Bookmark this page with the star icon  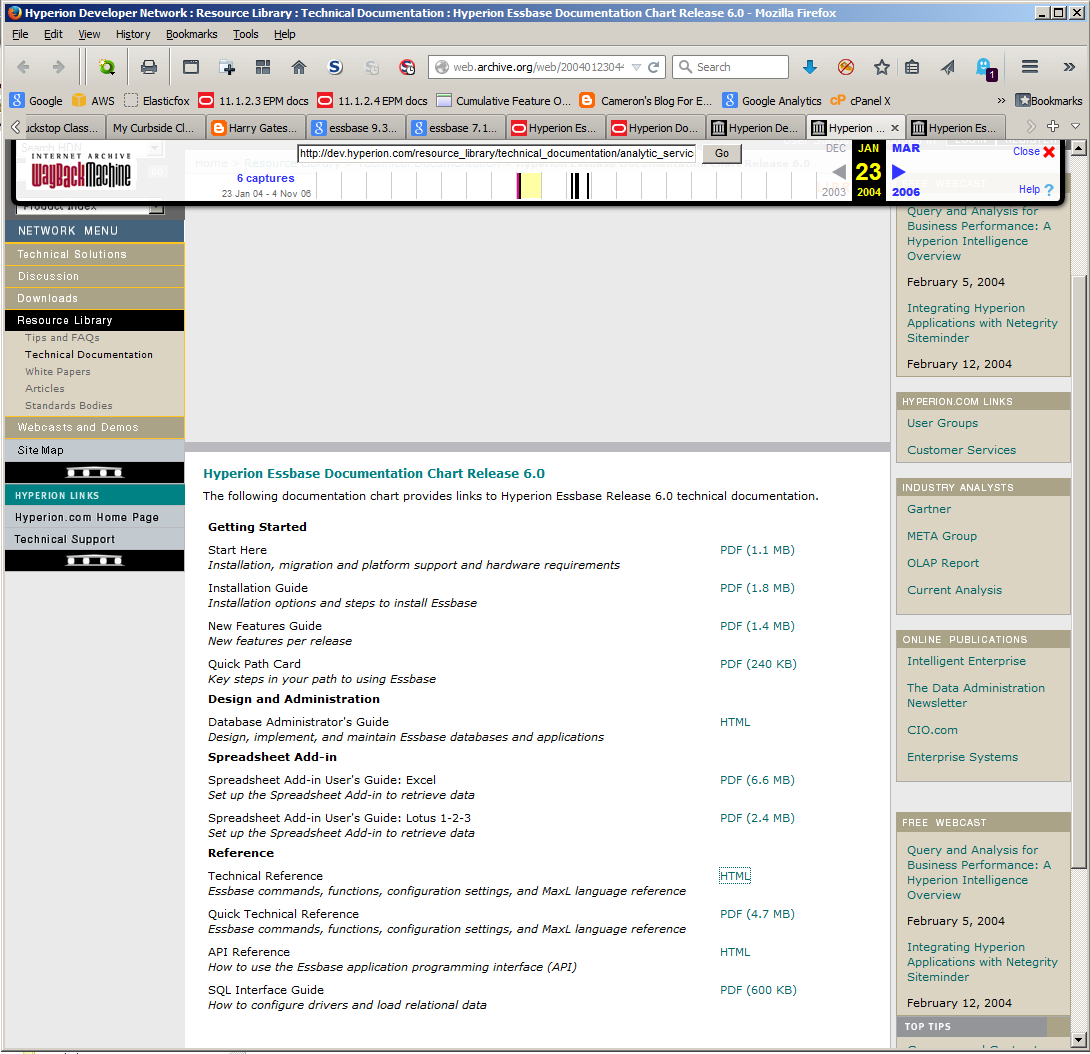(881, 67)
